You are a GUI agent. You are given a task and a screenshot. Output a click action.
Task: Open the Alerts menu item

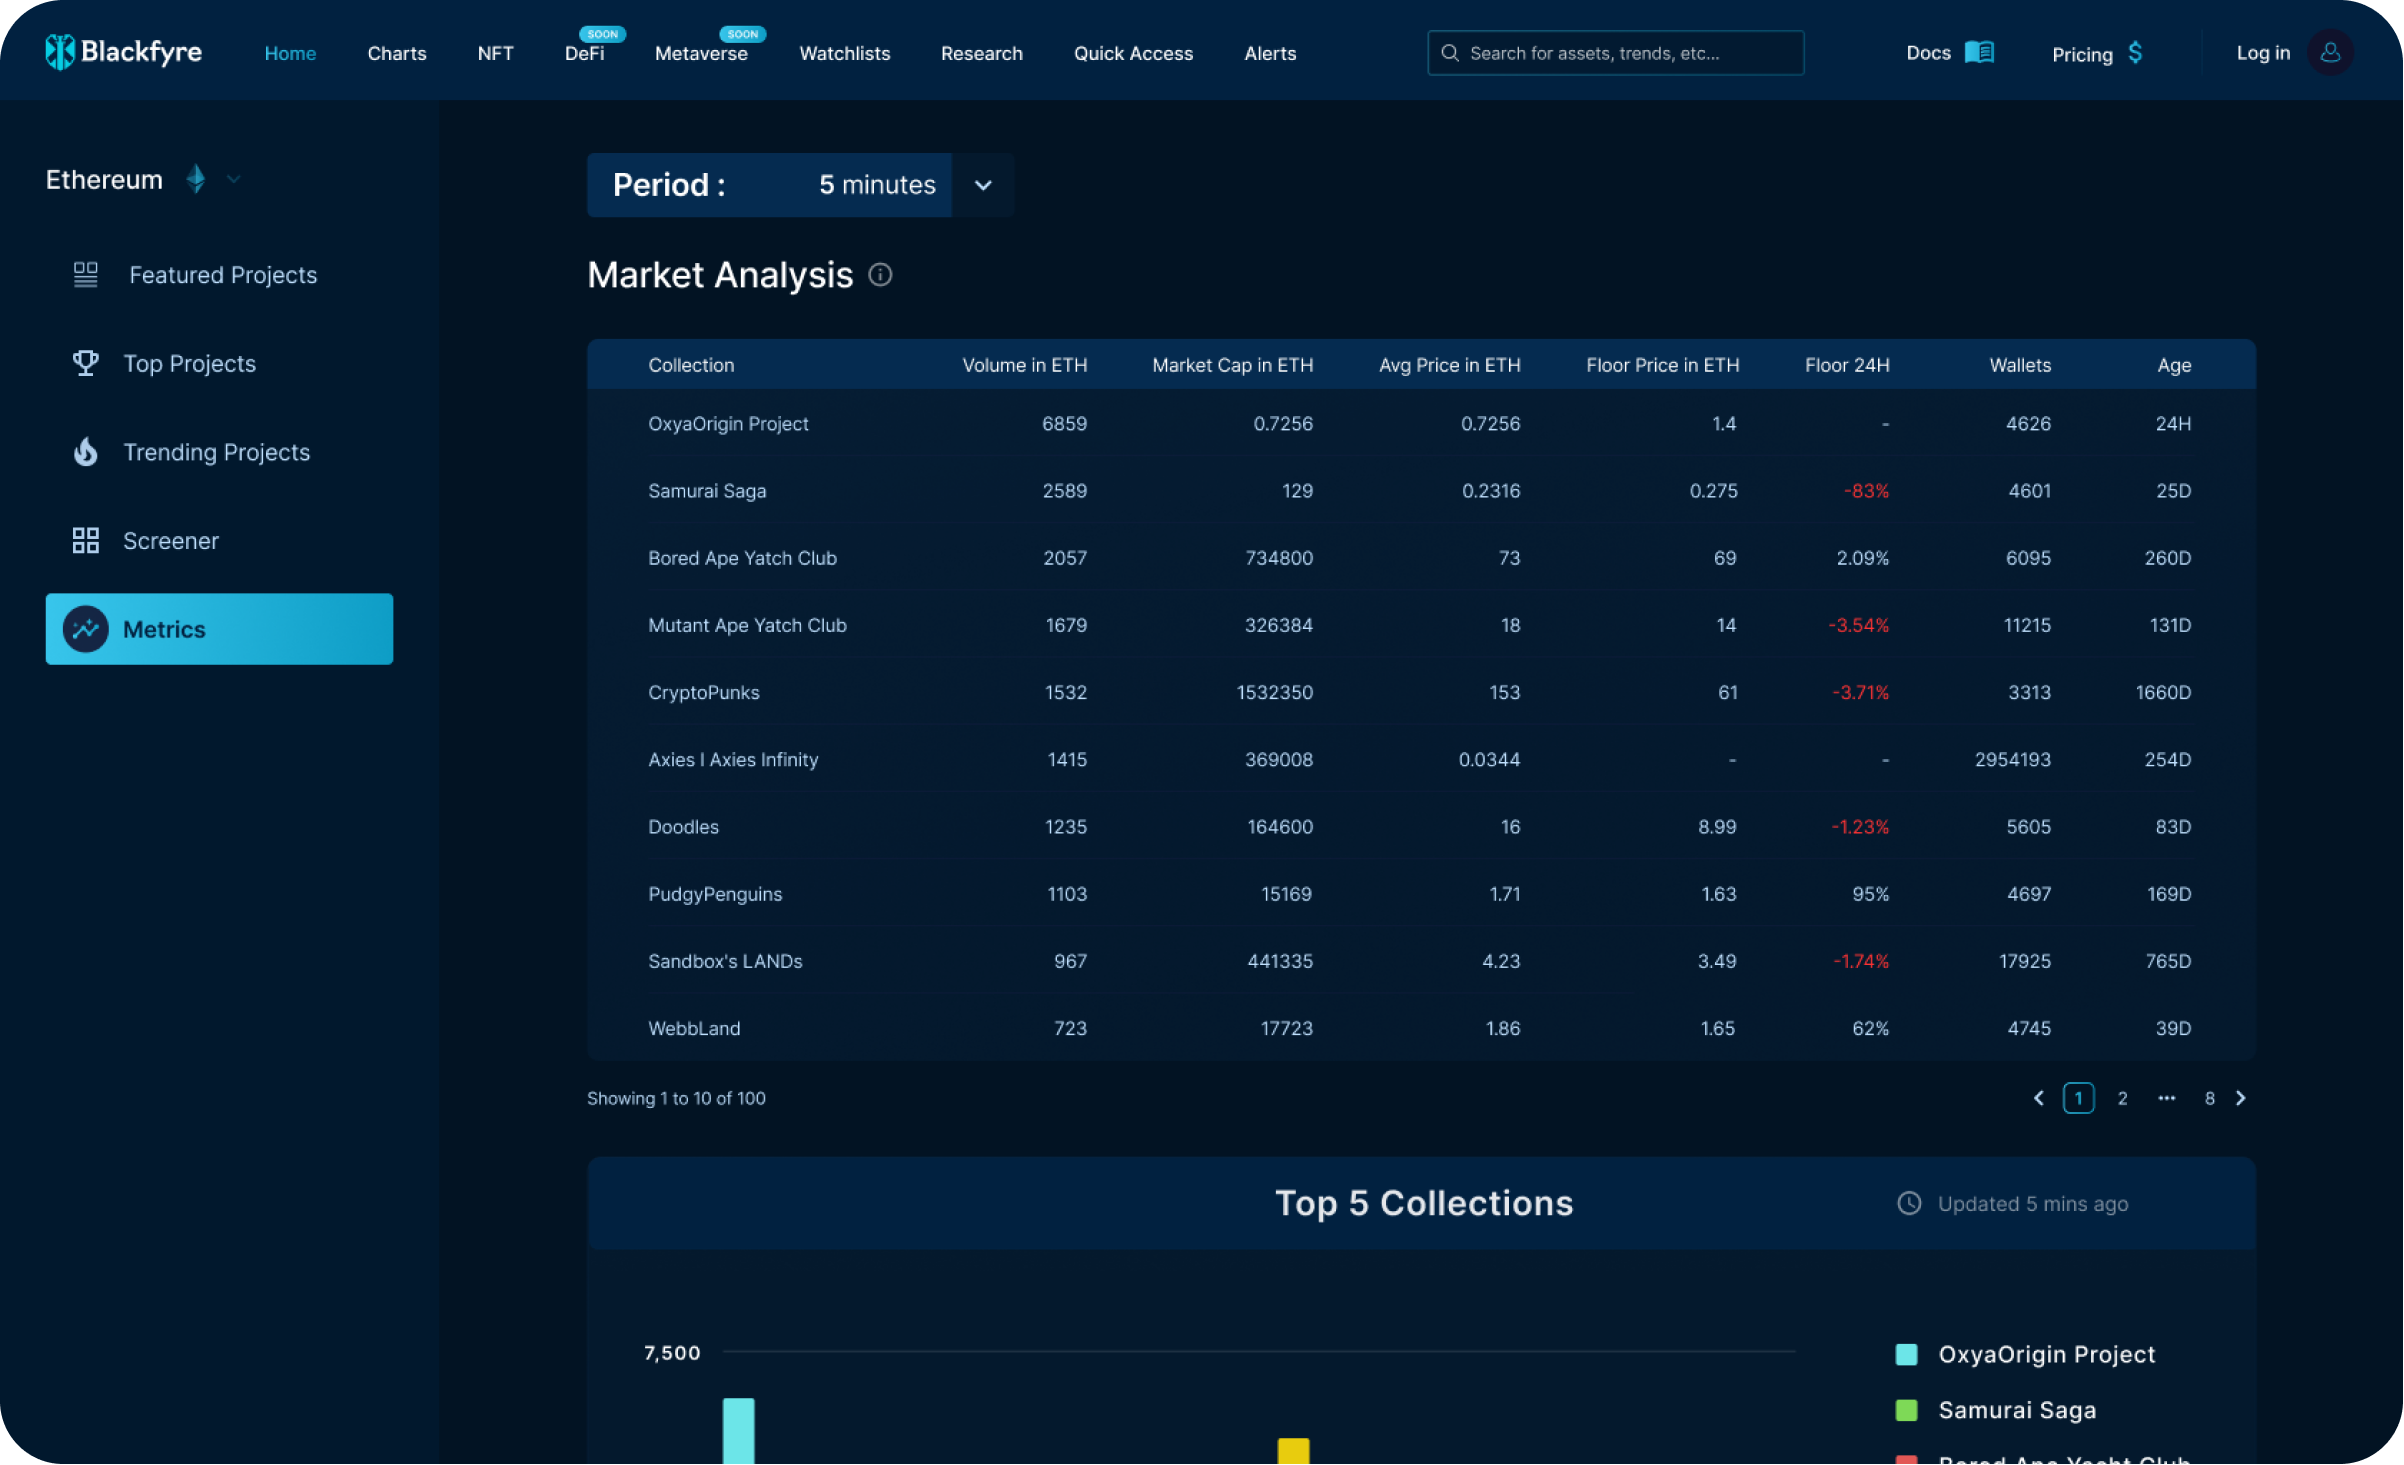(1270, 53)
